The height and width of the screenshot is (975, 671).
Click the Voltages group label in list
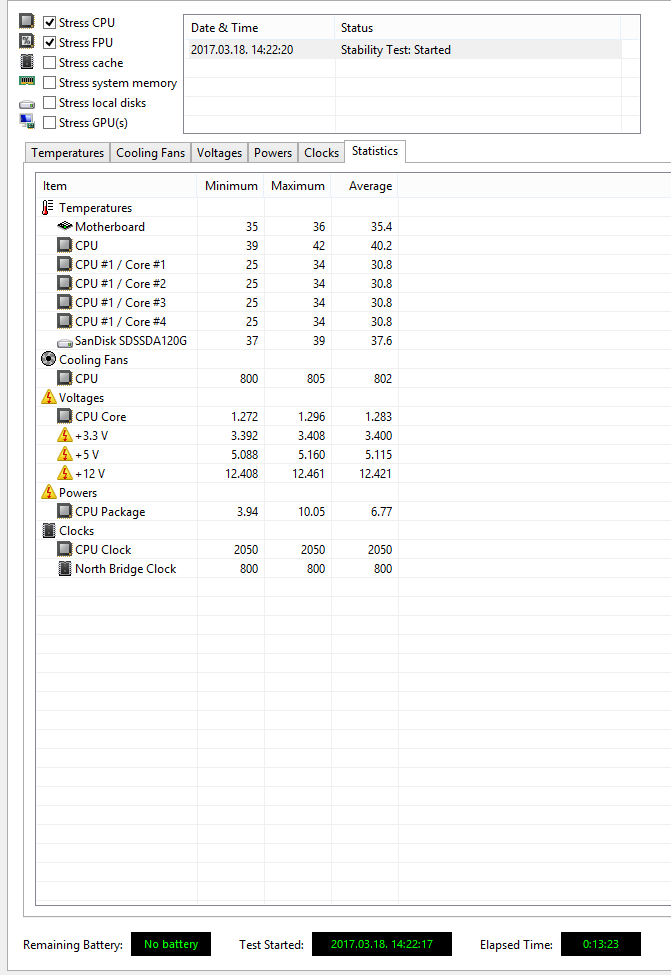[x=81, y=398]
